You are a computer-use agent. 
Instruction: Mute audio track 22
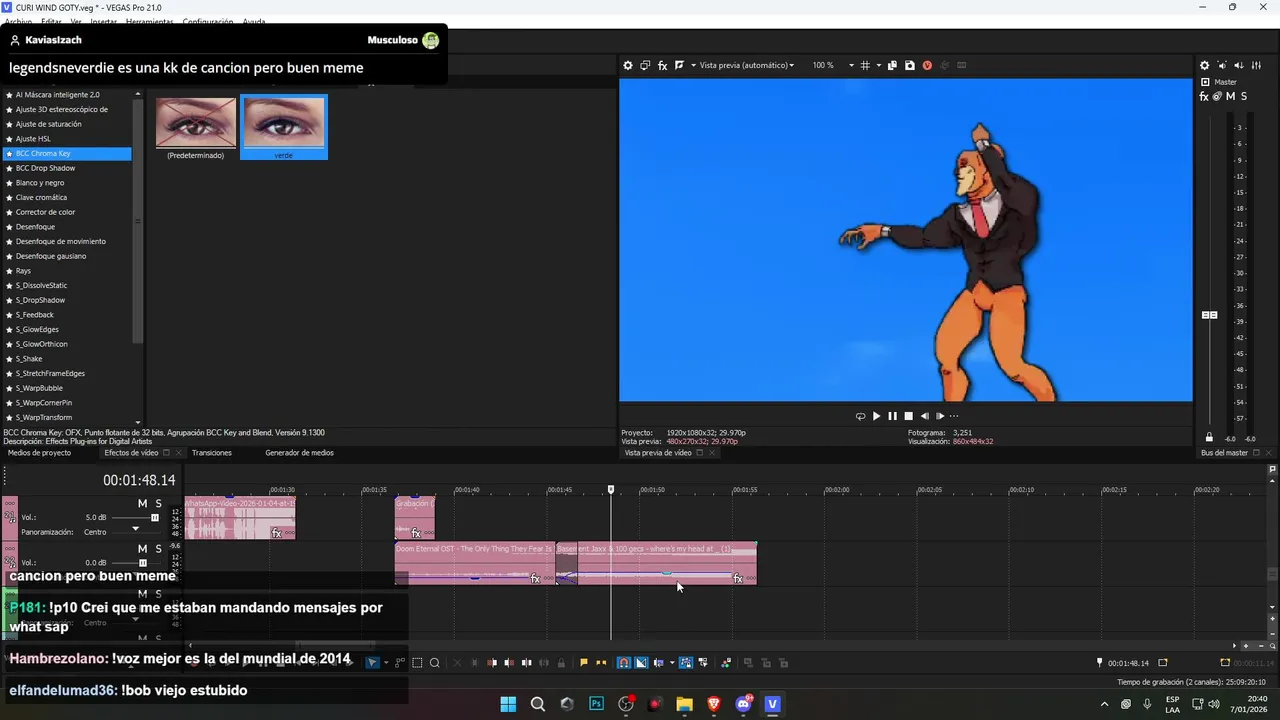(x=142, y=549)
